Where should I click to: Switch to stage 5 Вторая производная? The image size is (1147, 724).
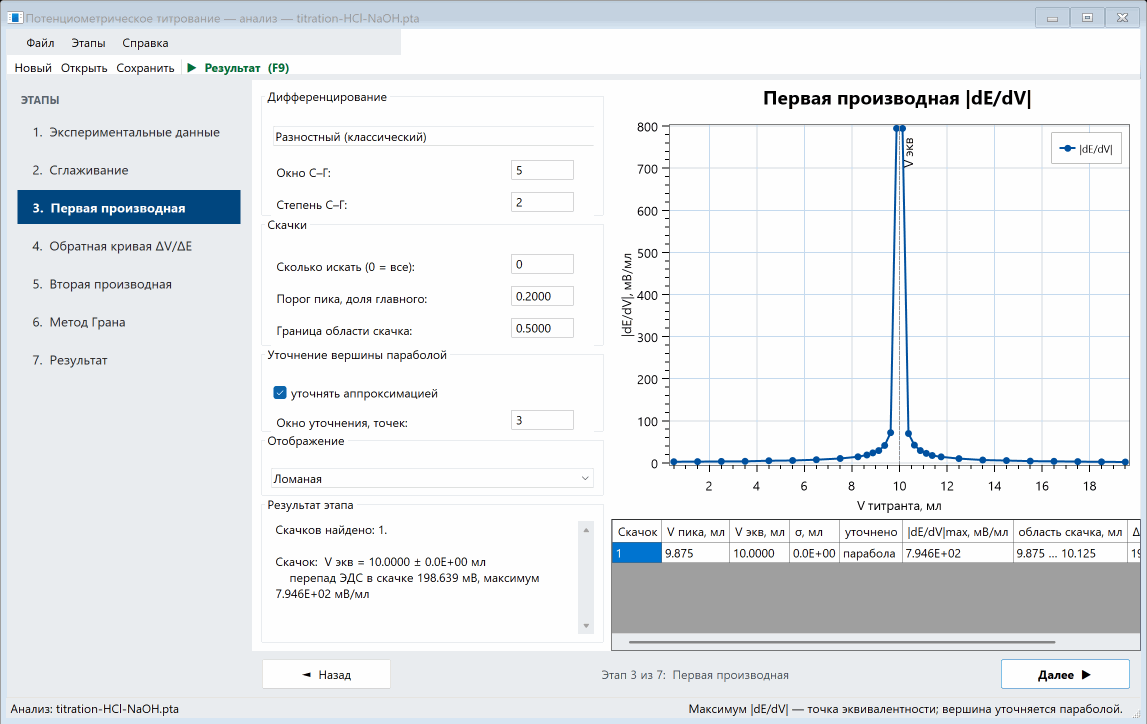(129, 284)
